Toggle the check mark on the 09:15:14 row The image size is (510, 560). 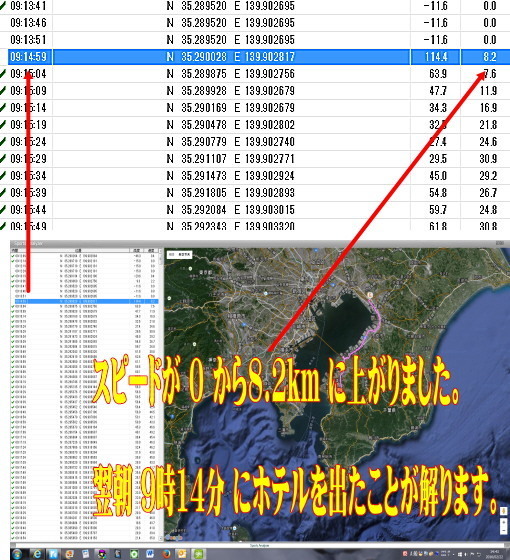pyautogui.click(x=3, y=108)
